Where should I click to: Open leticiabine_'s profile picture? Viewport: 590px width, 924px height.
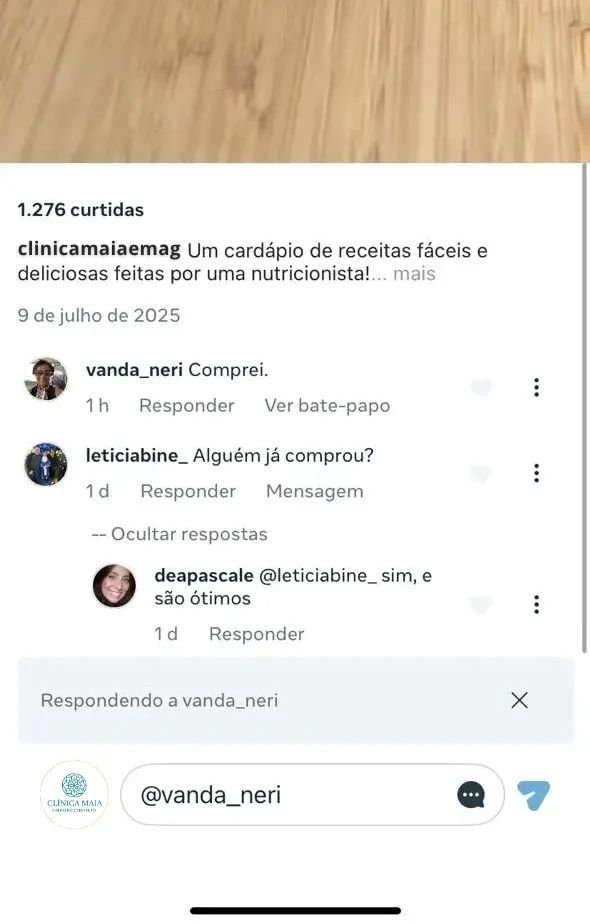(43, 465)
